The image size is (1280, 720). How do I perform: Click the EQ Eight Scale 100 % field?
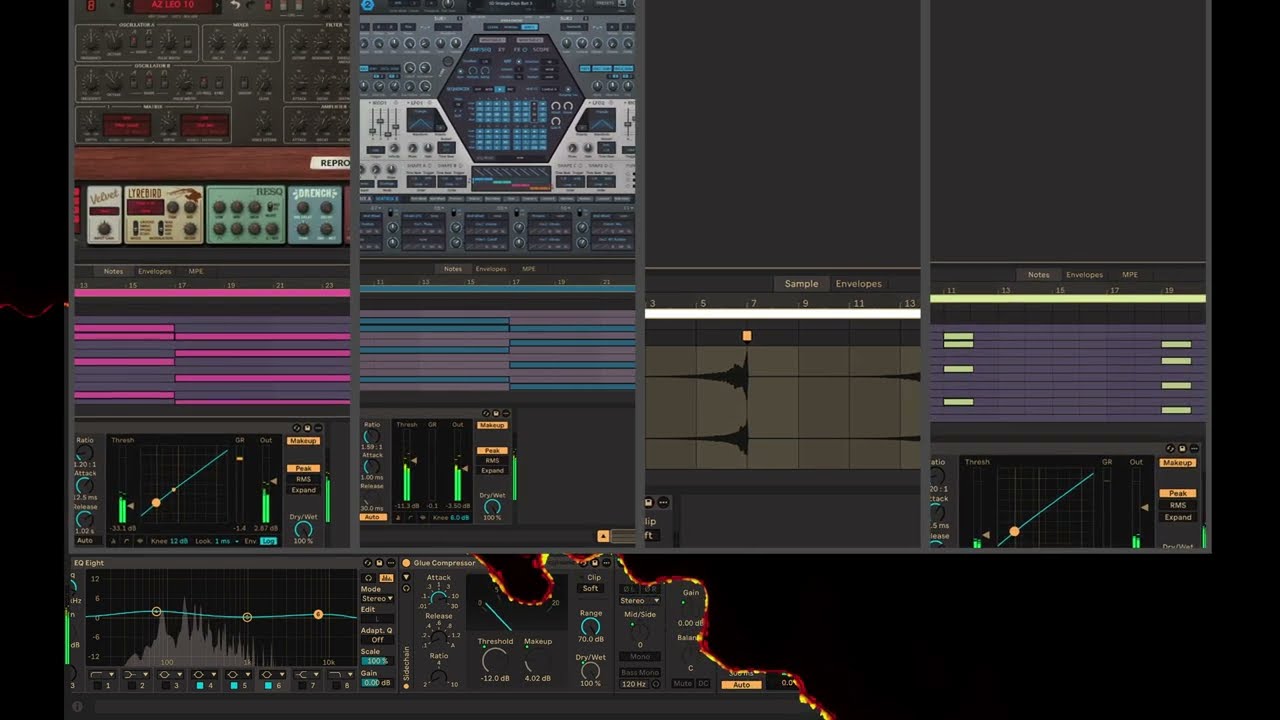(x=376, y=661)
